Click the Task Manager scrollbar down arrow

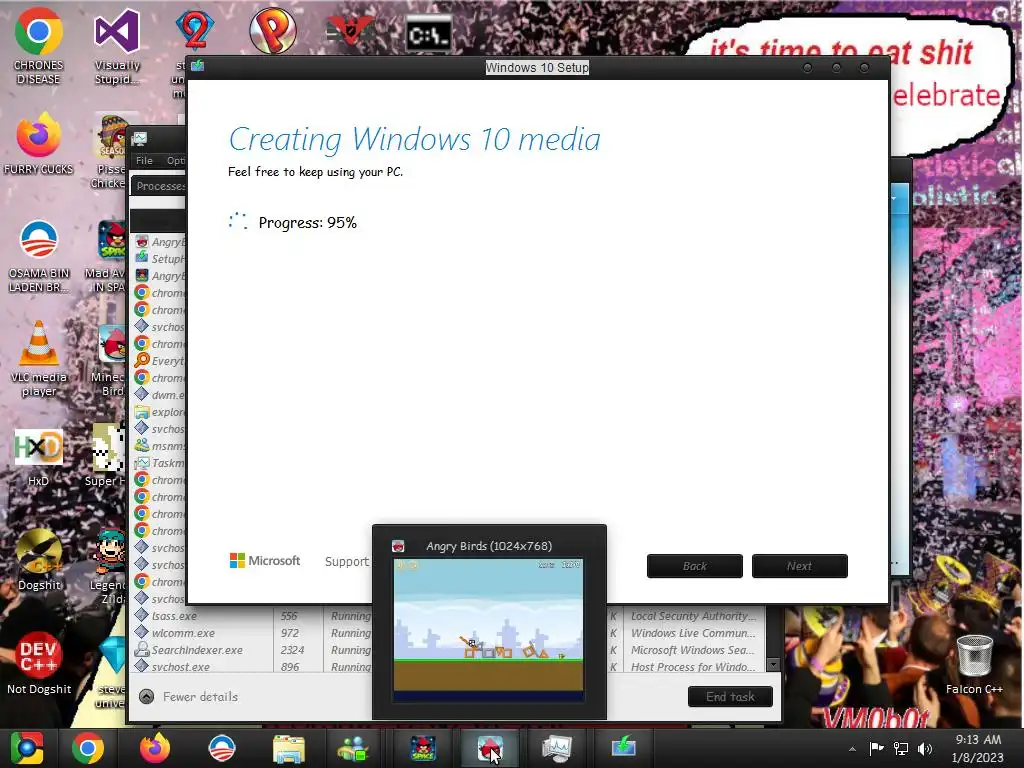click(773, 665)
